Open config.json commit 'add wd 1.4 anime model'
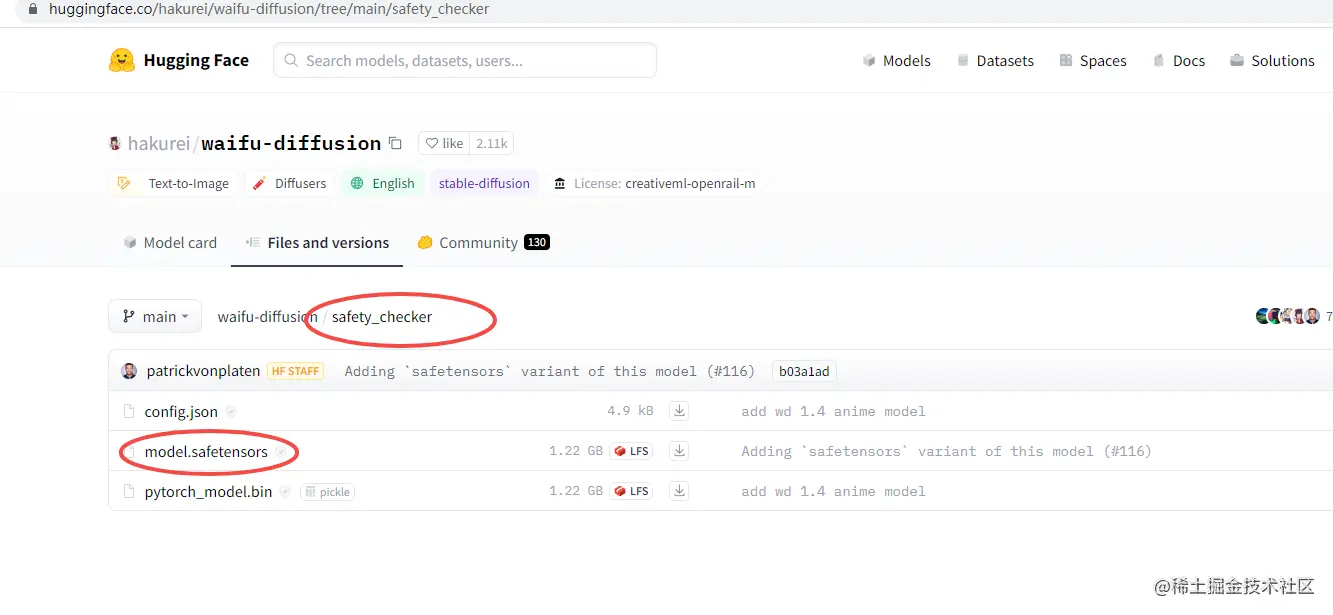Image resolution: width=1333 pixels, height=615 pixels. tap(833, 411)
